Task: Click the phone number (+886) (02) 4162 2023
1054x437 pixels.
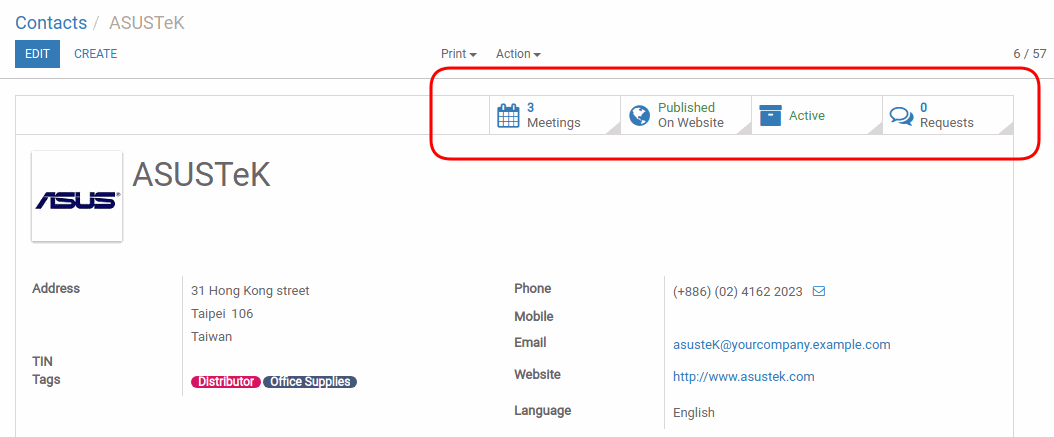Action: (x=737, y=292)
